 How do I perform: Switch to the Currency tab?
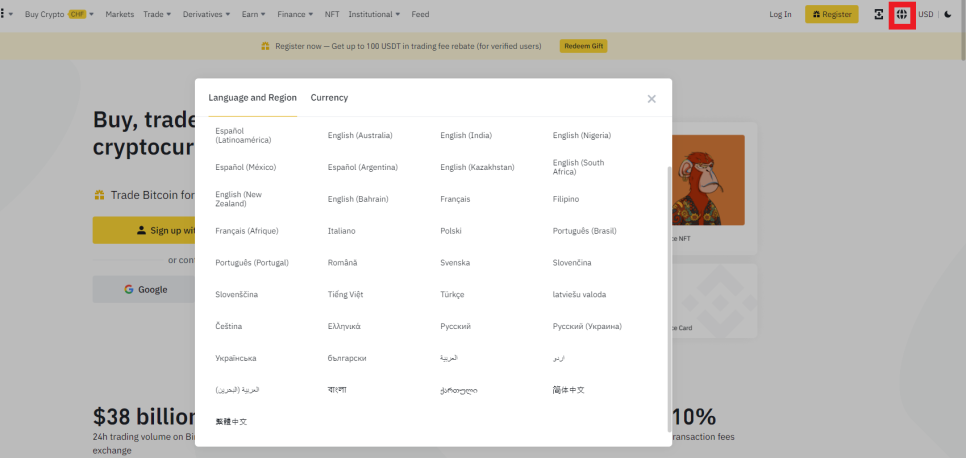click(329, 97)
